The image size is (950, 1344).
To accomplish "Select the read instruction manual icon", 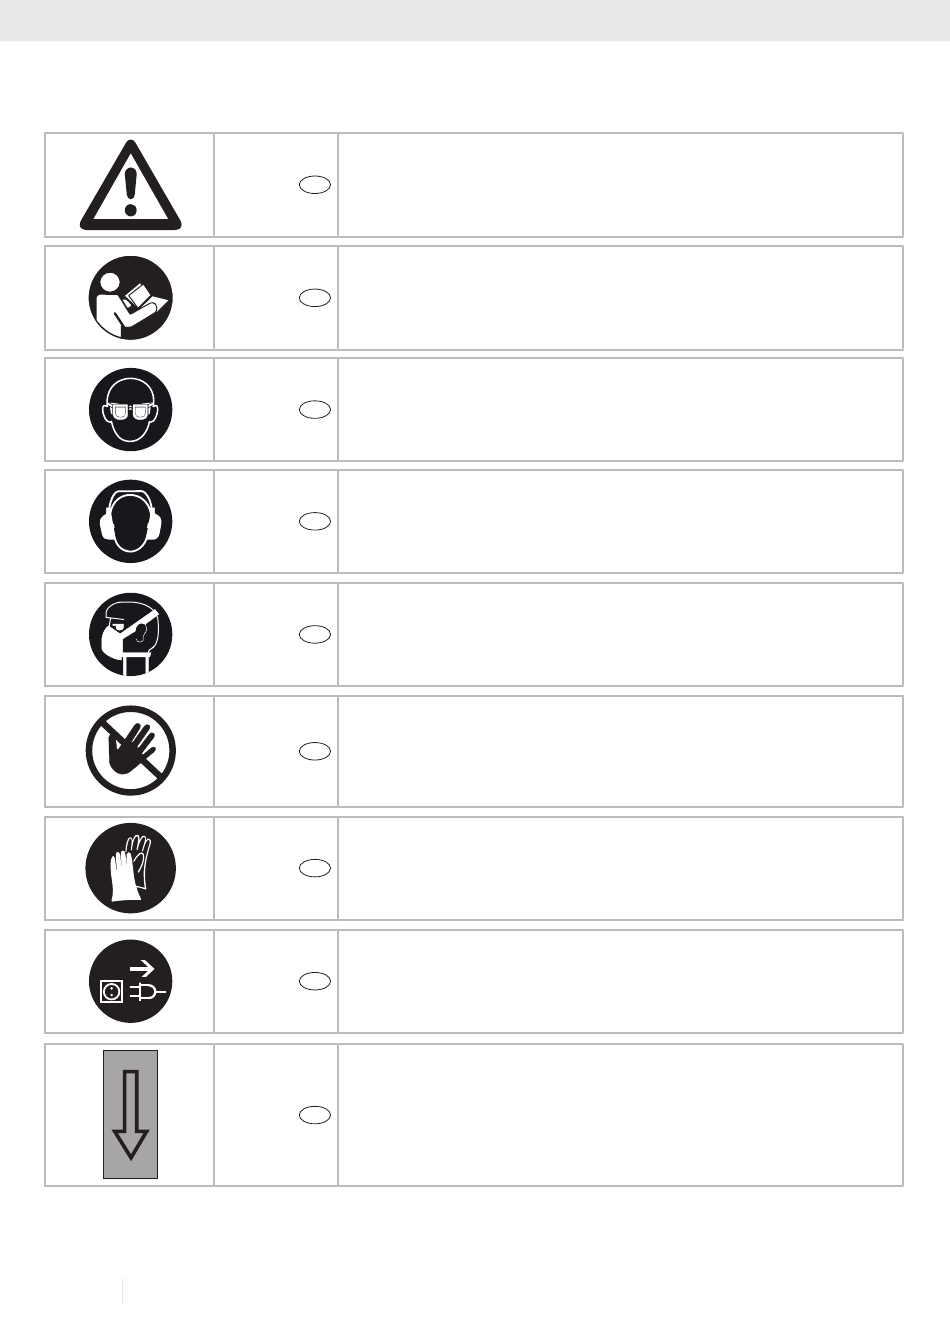I will (x=130, y=298).
